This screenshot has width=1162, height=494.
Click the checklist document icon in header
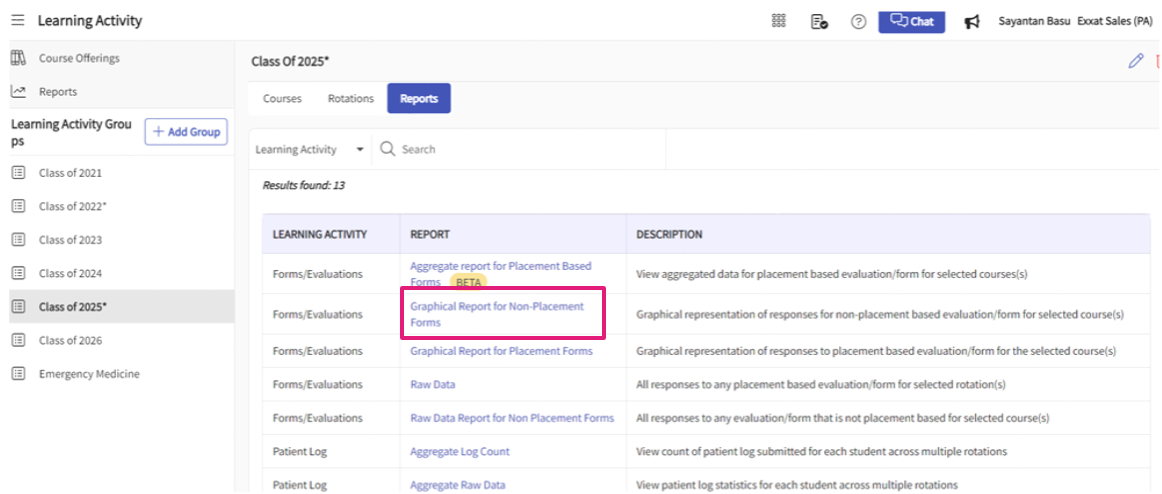(818, 22)
